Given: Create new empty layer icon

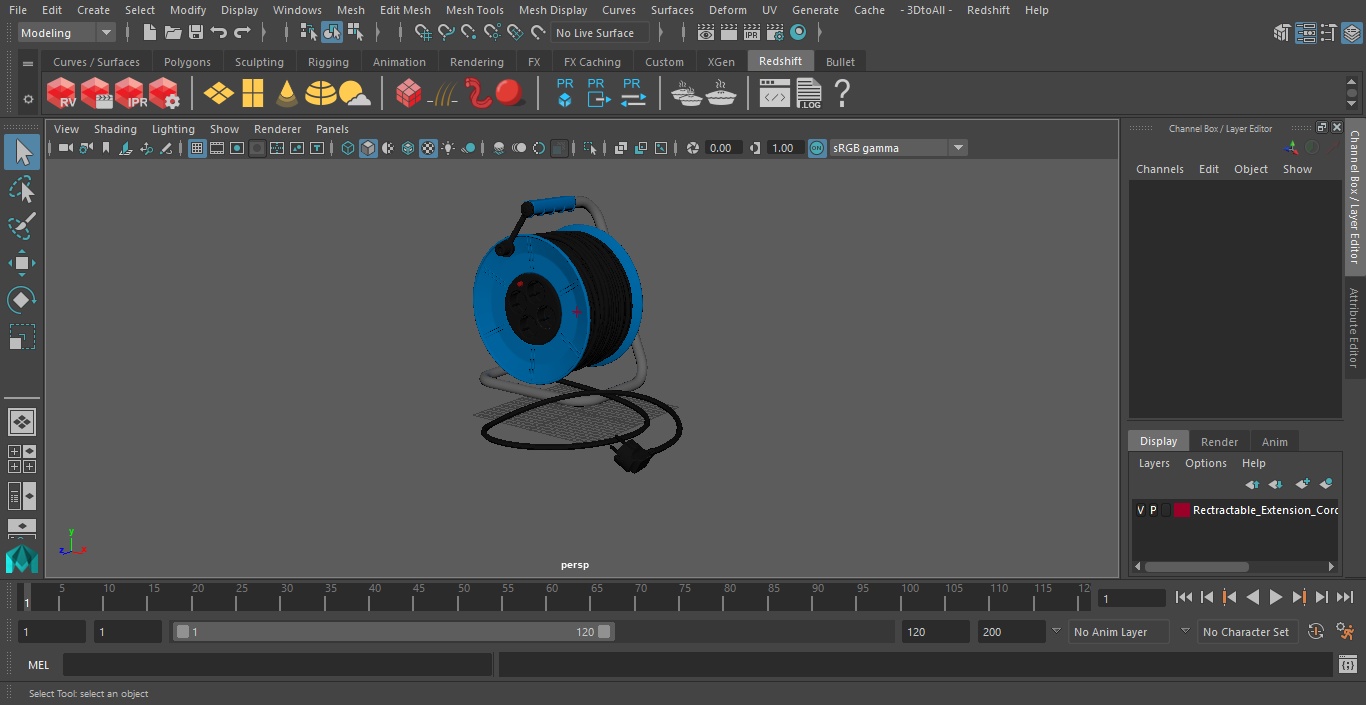Looking at the screenshot, I should pos(1302,484).
